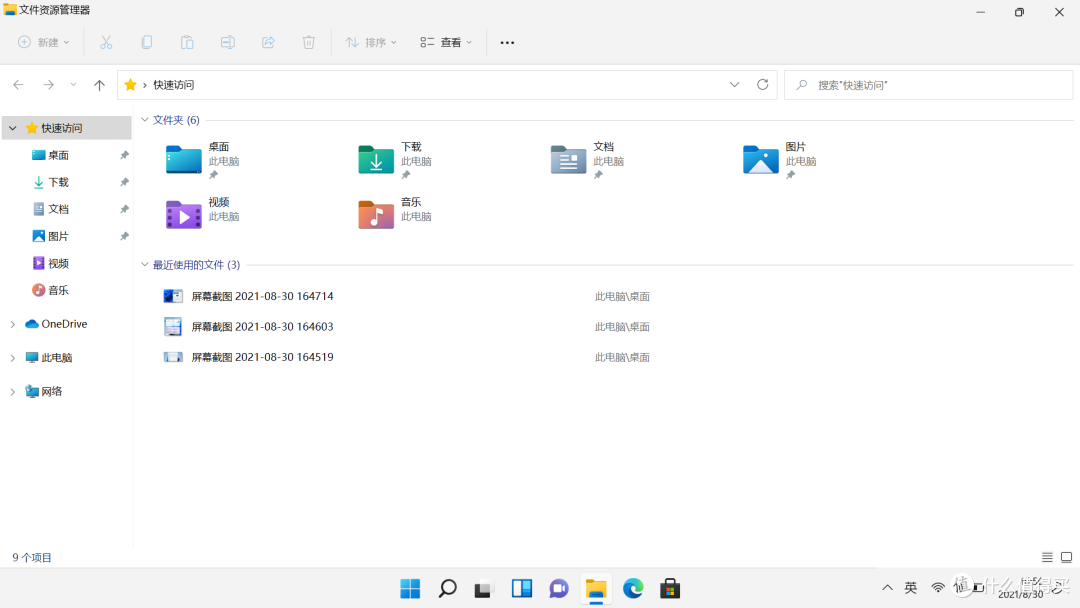Switch to details view via status bar icon
The width and height of the screenshot is (1080, 608).
tap(1047, 557)
